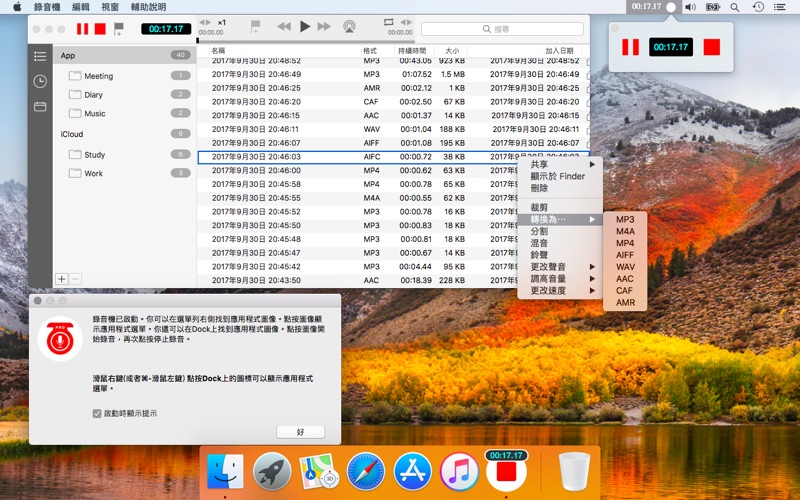Uncheck 啟動時顯示提示 checkbox
Screen dimensions: 800x500
97,413
